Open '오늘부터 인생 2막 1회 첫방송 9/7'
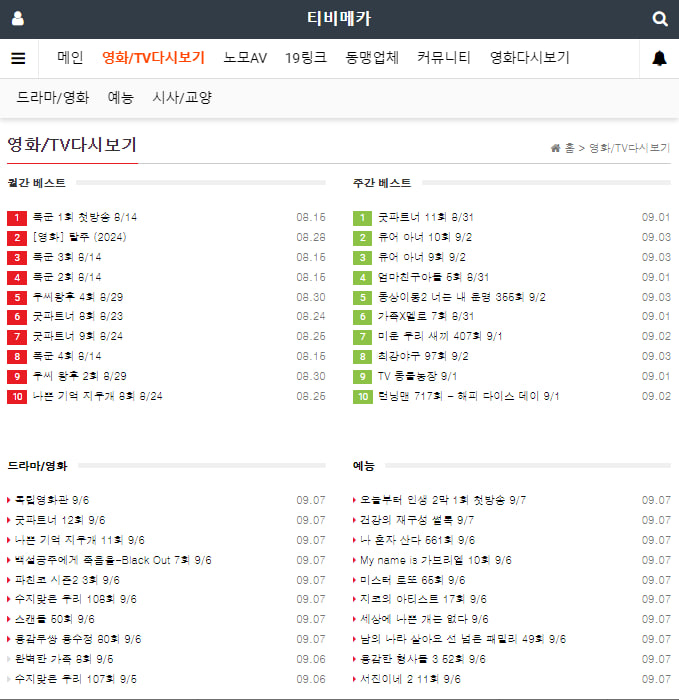The width and height of the screenshot is (679, 700). 443,500
